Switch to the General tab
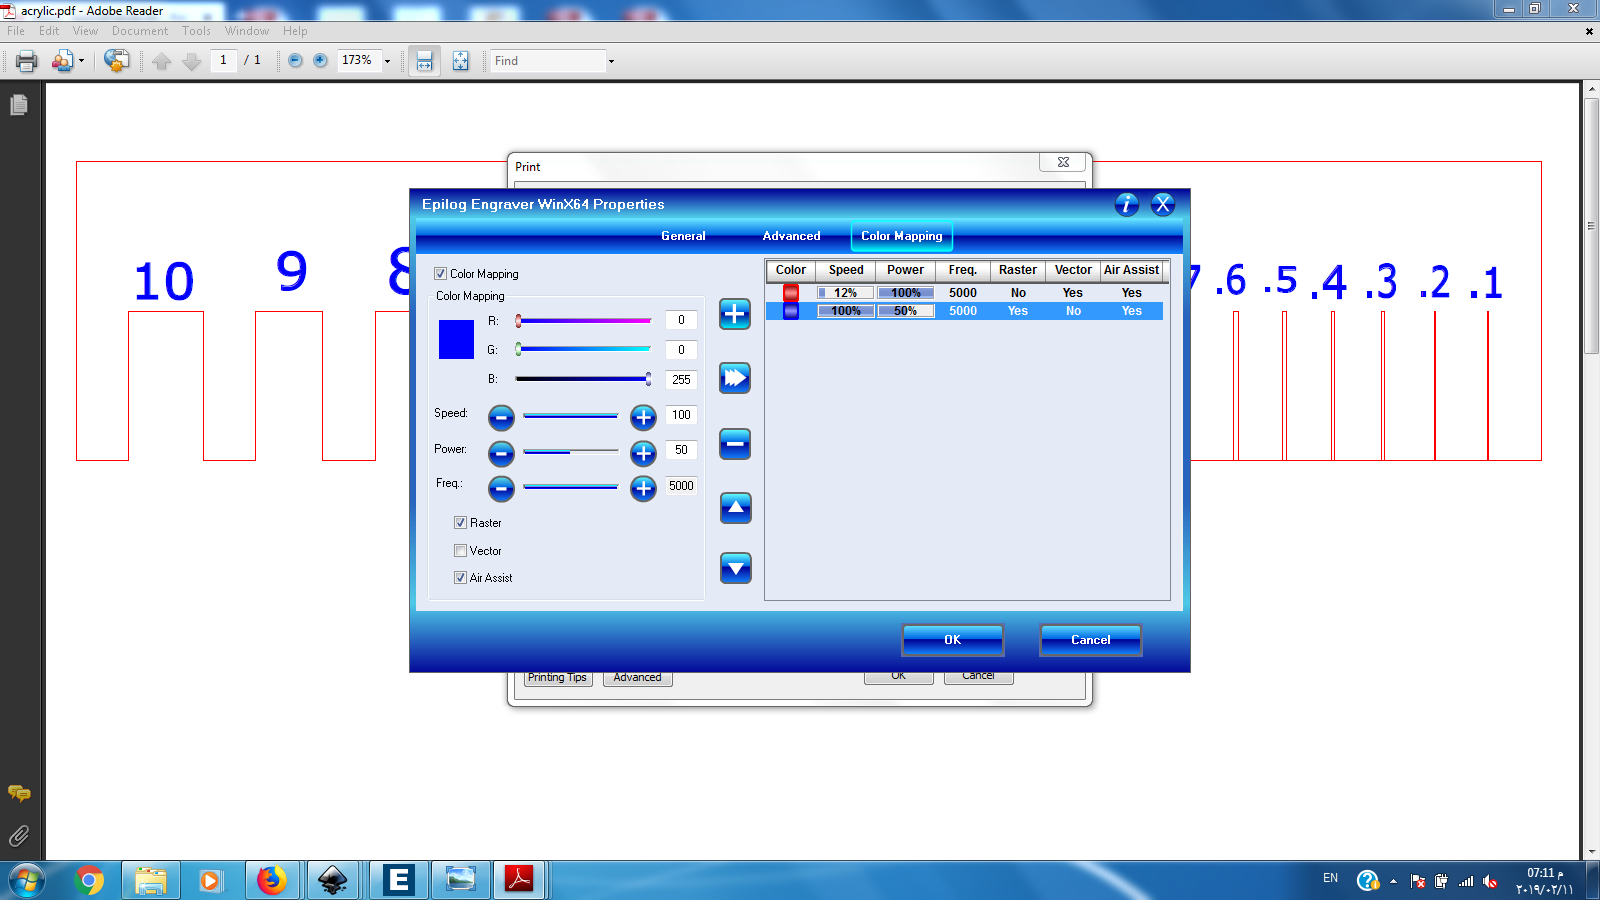 [x=683, y=236]
